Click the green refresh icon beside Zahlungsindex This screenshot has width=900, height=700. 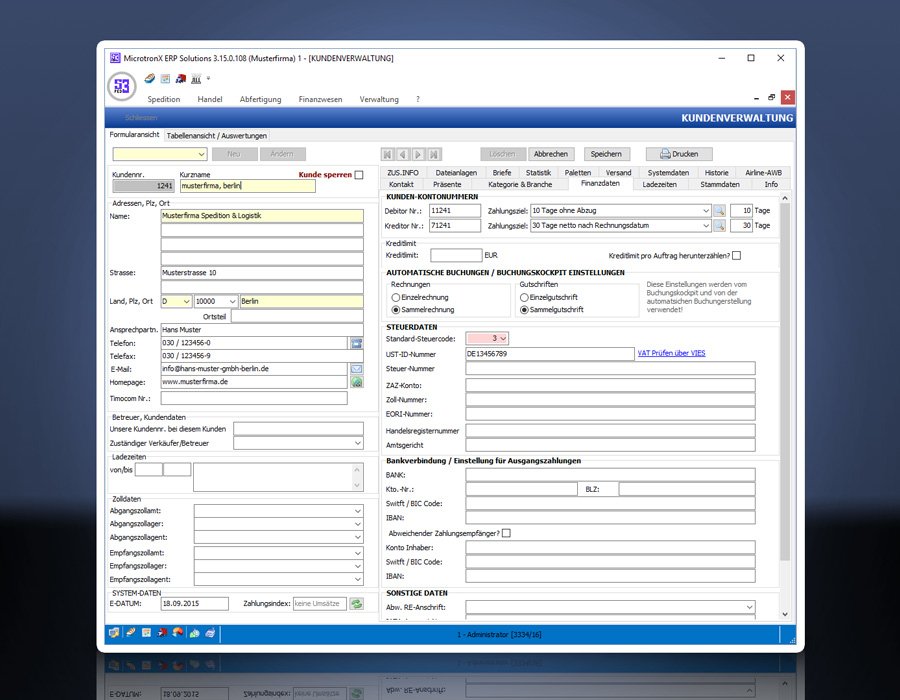[356, 604]
